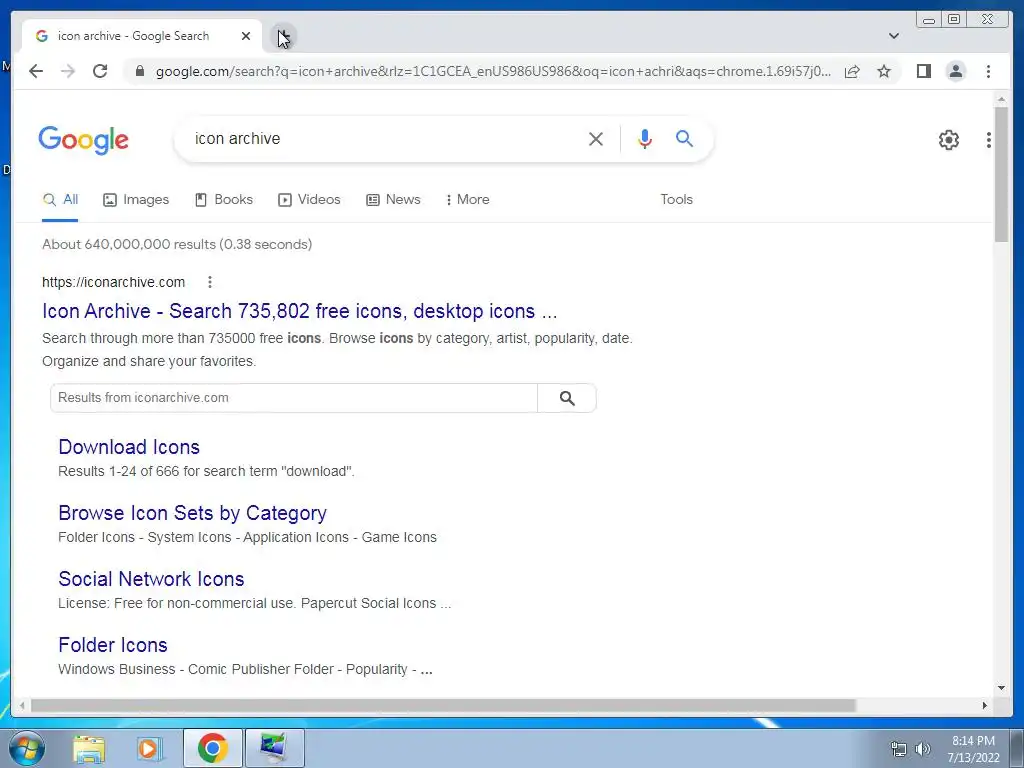Viewport: 1024px width, 768px height.
Task: Clear the search query with X
Action: click(x=596, y=138)
